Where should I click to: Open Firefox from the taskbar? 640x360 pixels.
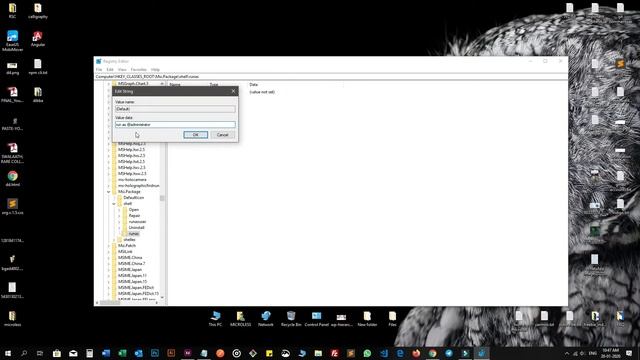[x=416, y=353]
